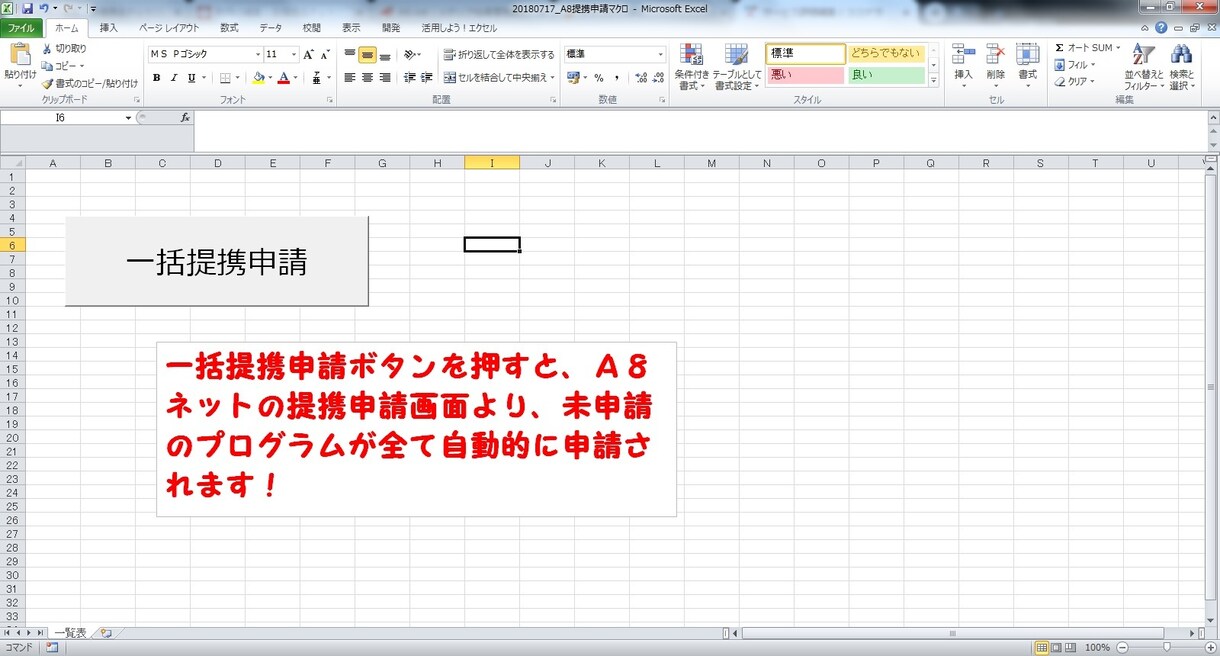Click the decrease indent icon

coord(409,77)
